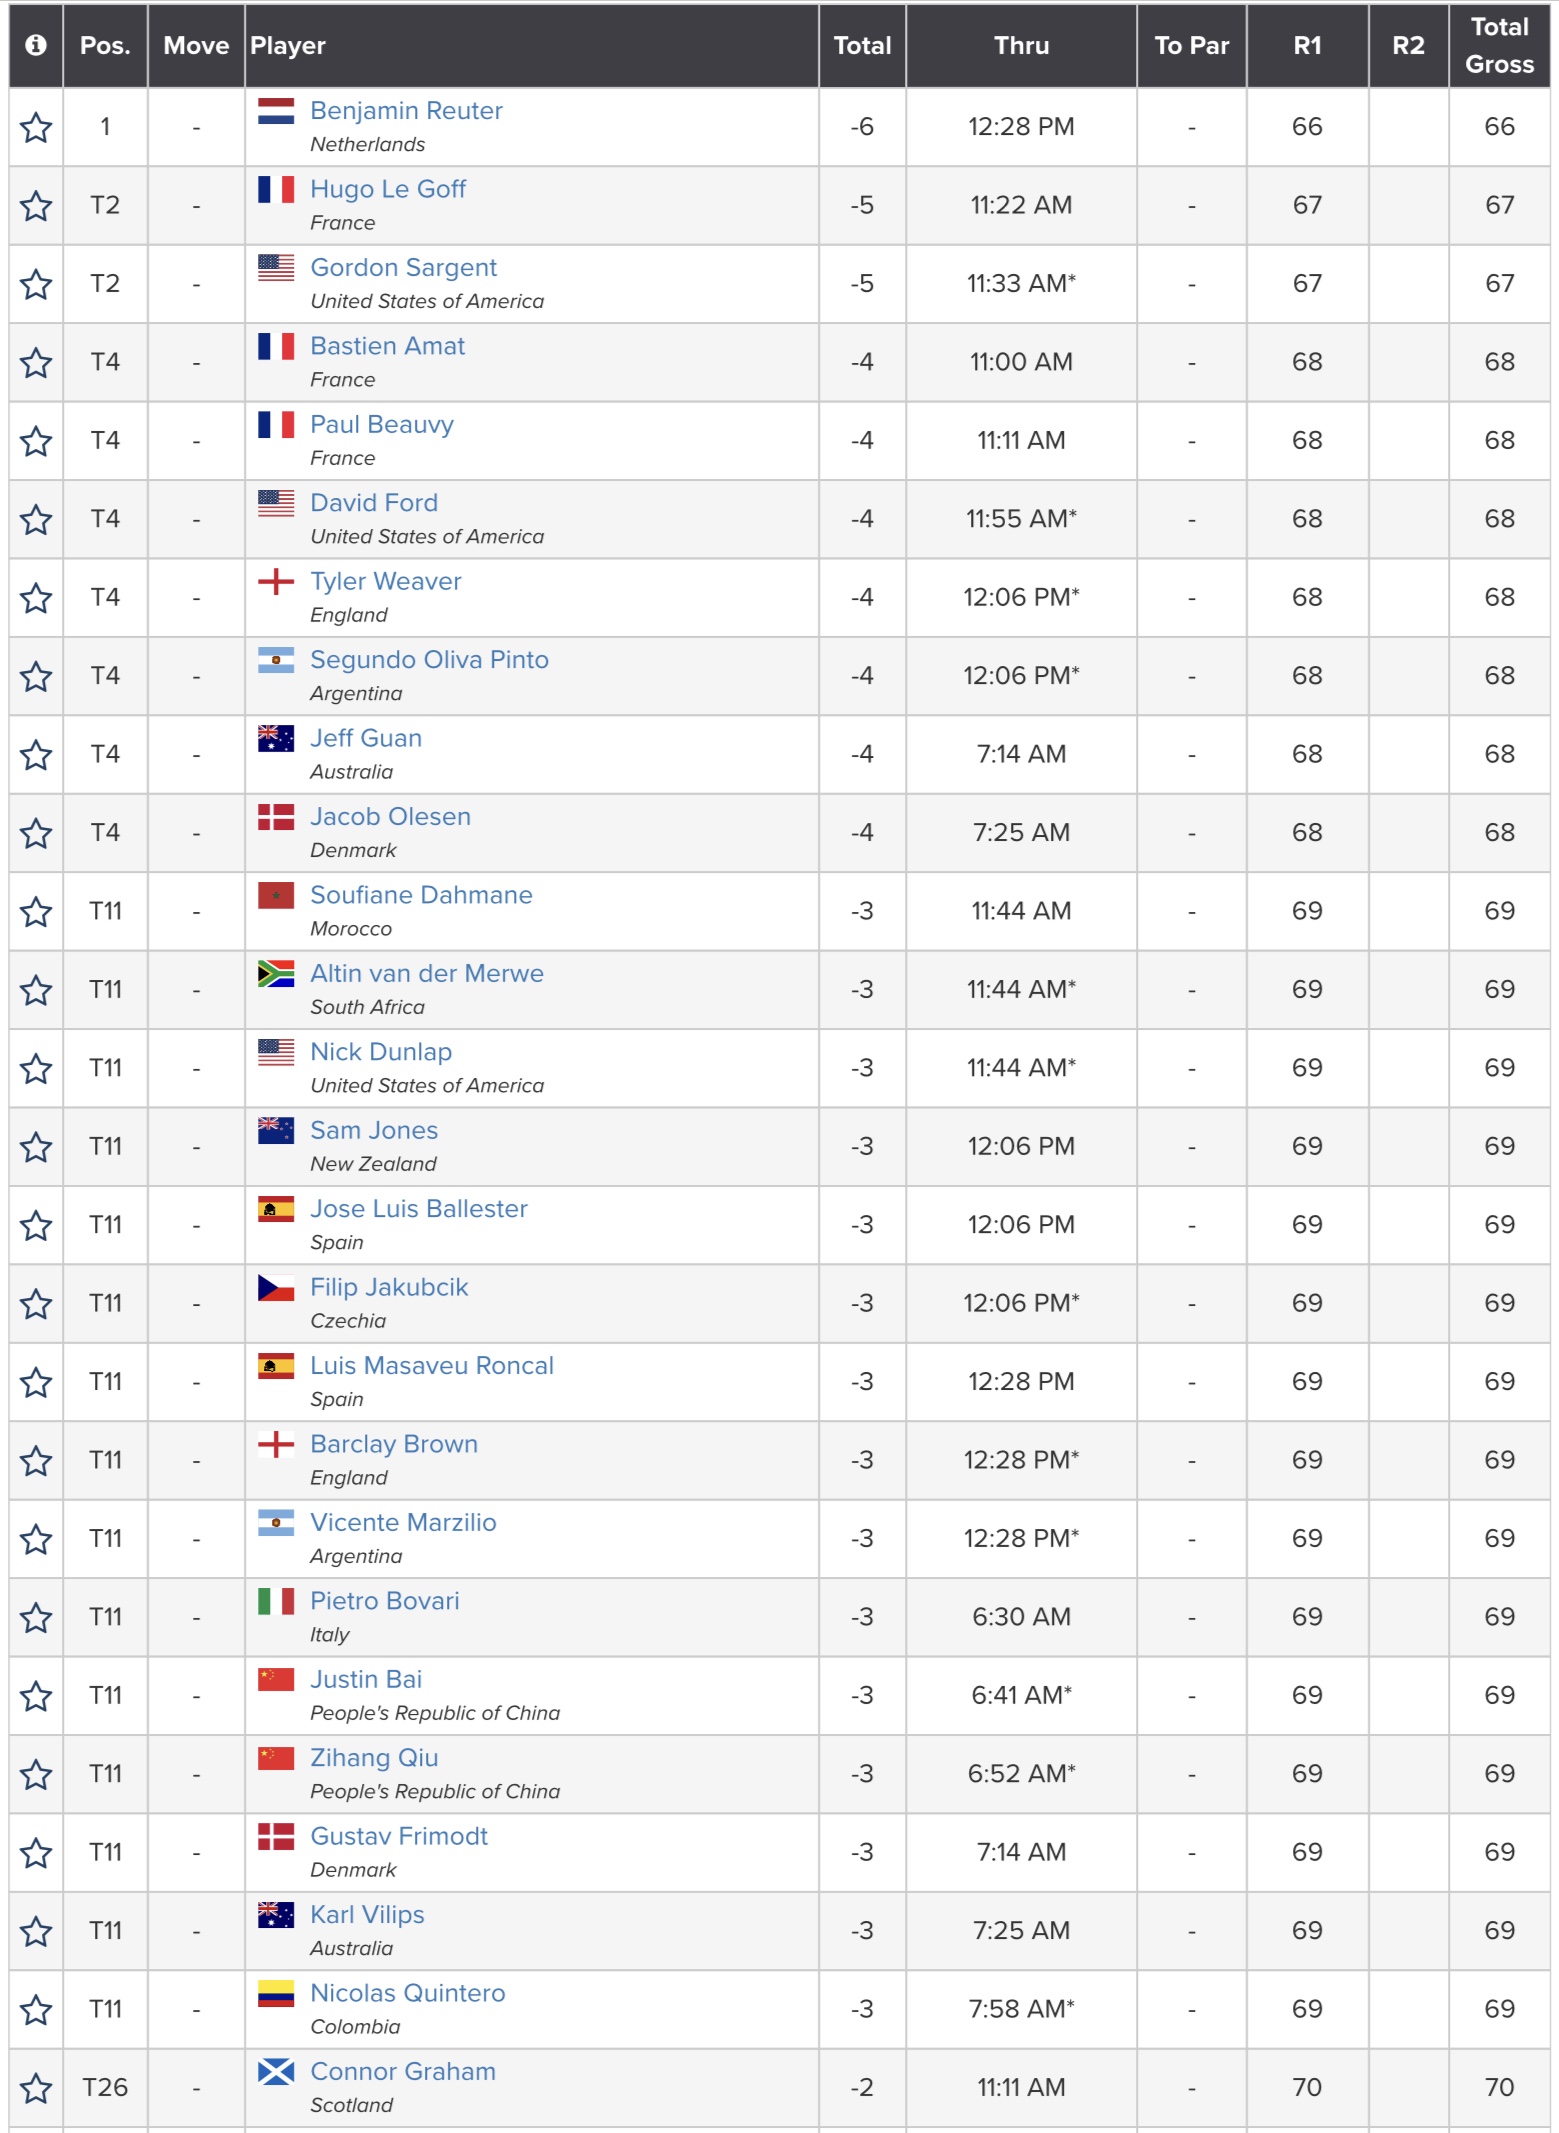Click South Africa flag by Altin van der Merwe
This screenshot has height=2133, width=1559.
click(x=276, y=974)
